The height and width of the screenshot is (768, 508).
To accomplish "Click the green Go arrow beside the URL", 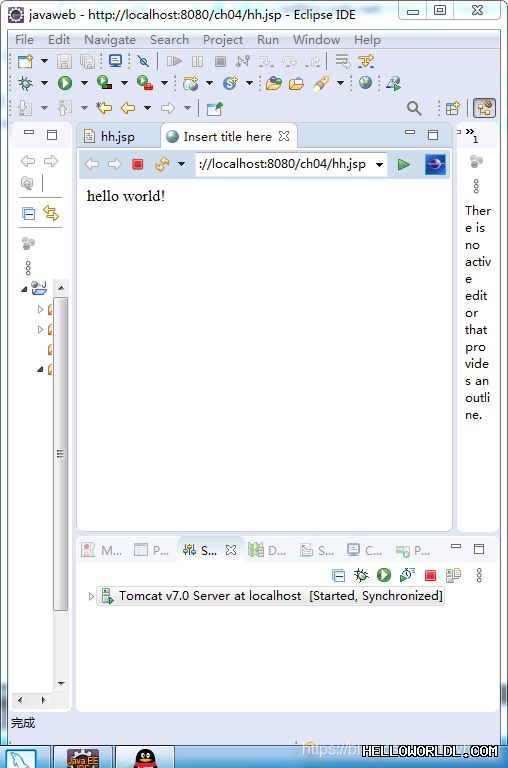I will (x=404, y=164).
